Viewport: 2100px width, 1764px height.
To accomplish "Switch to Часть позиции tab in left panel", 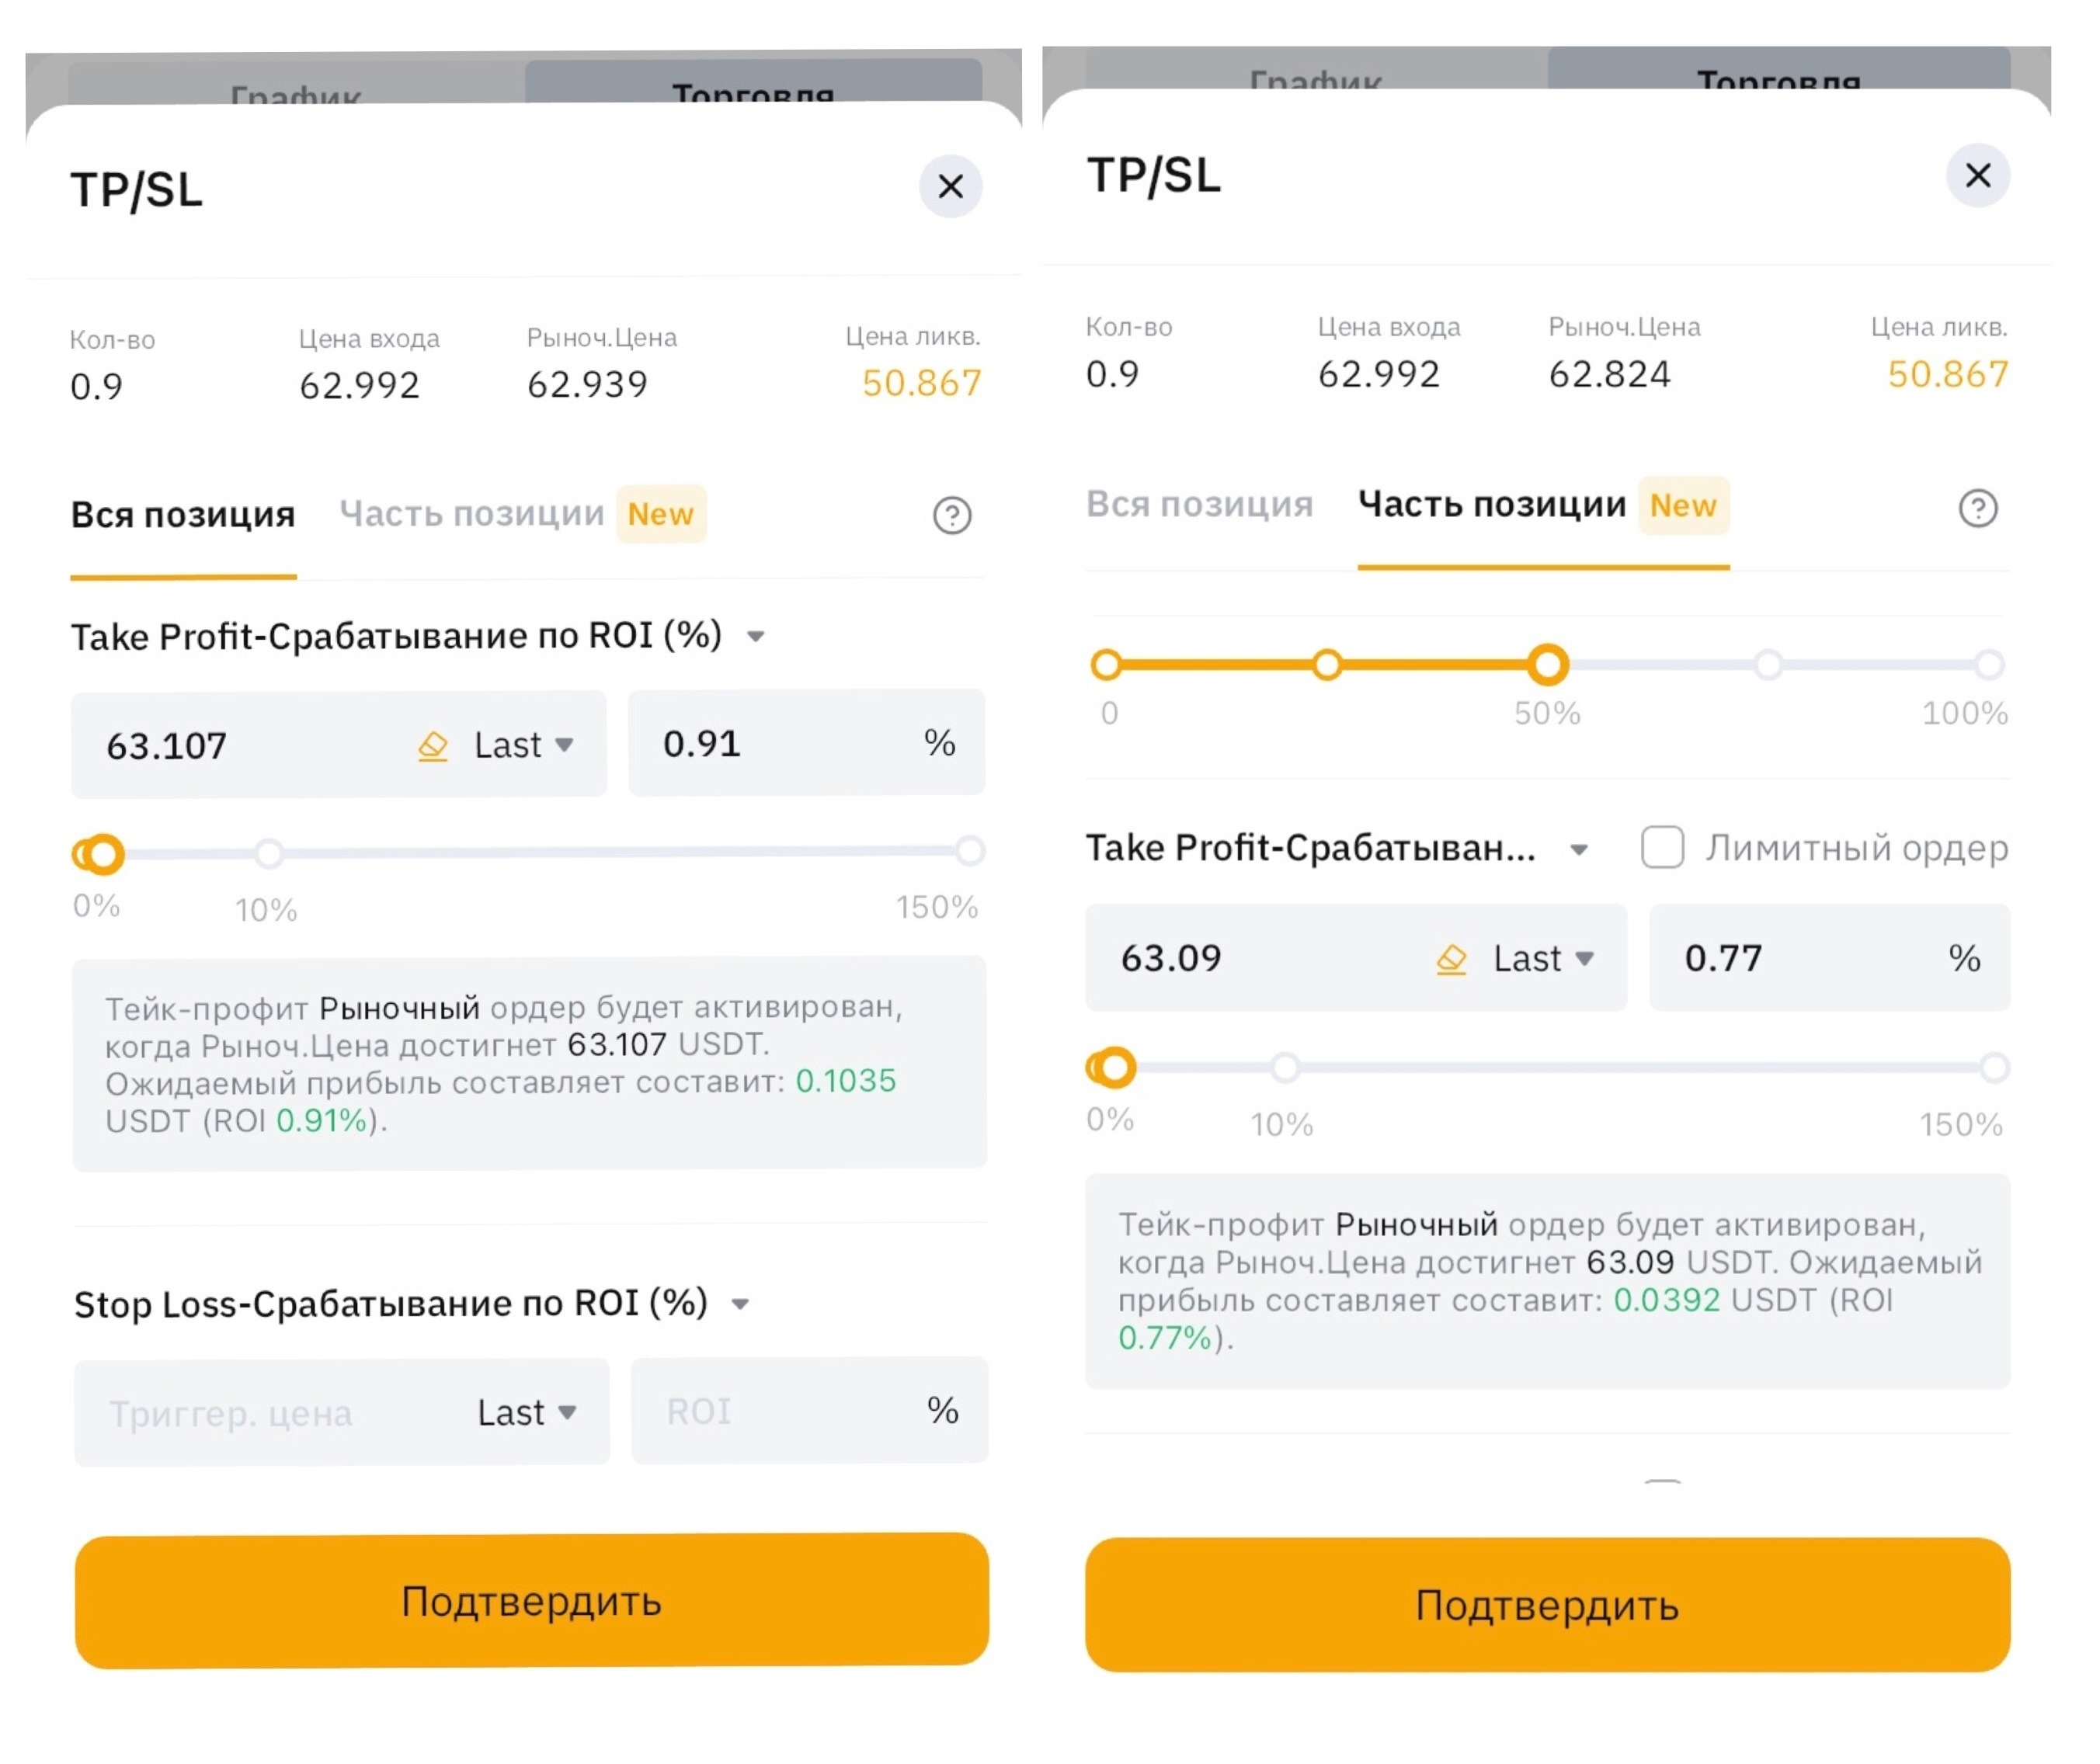I will click(472, 514).
